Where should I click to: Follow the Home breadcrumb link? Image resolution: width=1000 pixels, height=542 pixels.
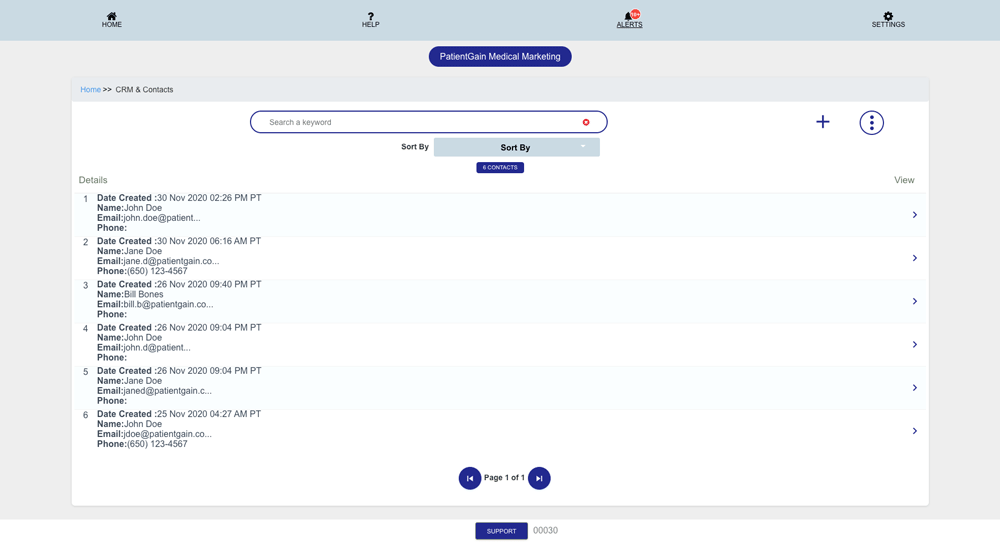pyautogui.click(x=91, y=90)
